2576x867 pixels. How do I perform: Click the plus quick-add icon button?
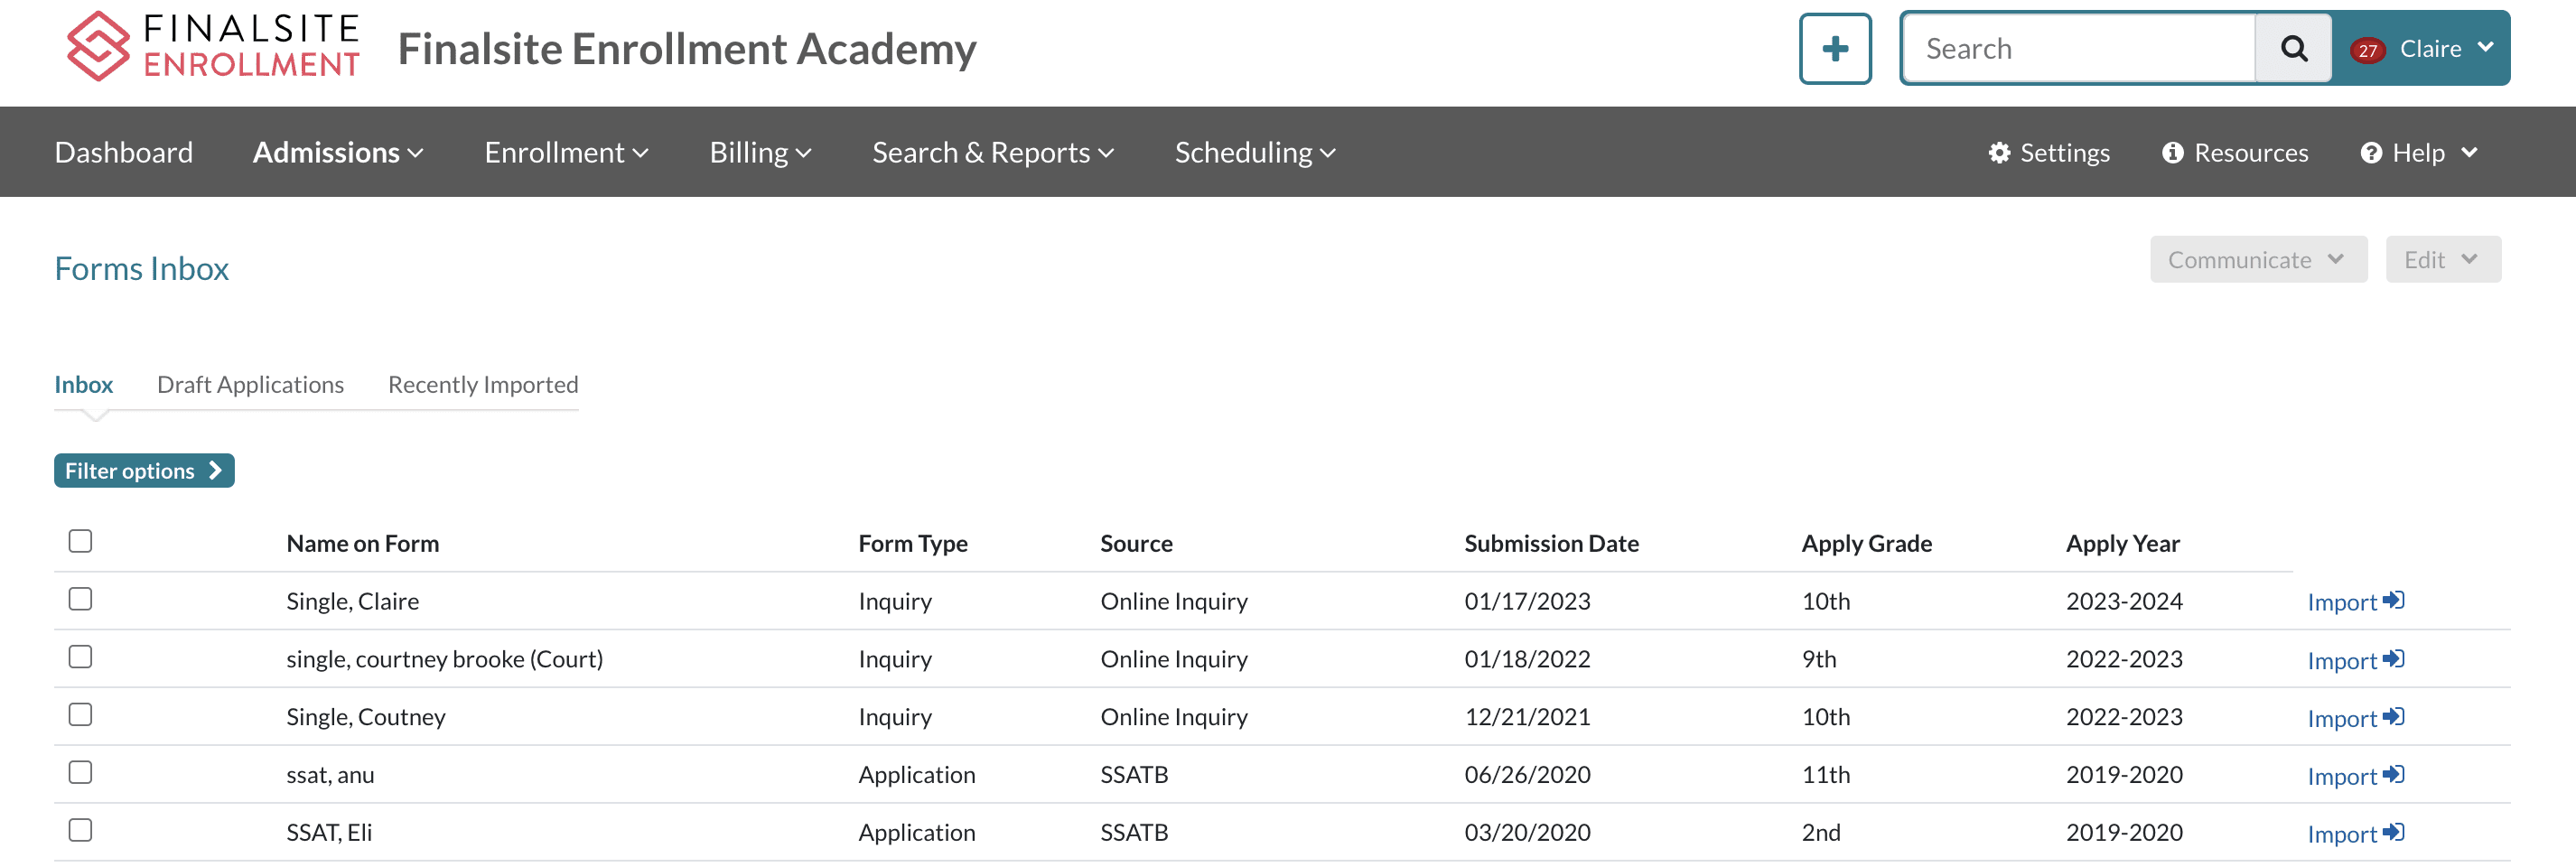point(1834,48)
